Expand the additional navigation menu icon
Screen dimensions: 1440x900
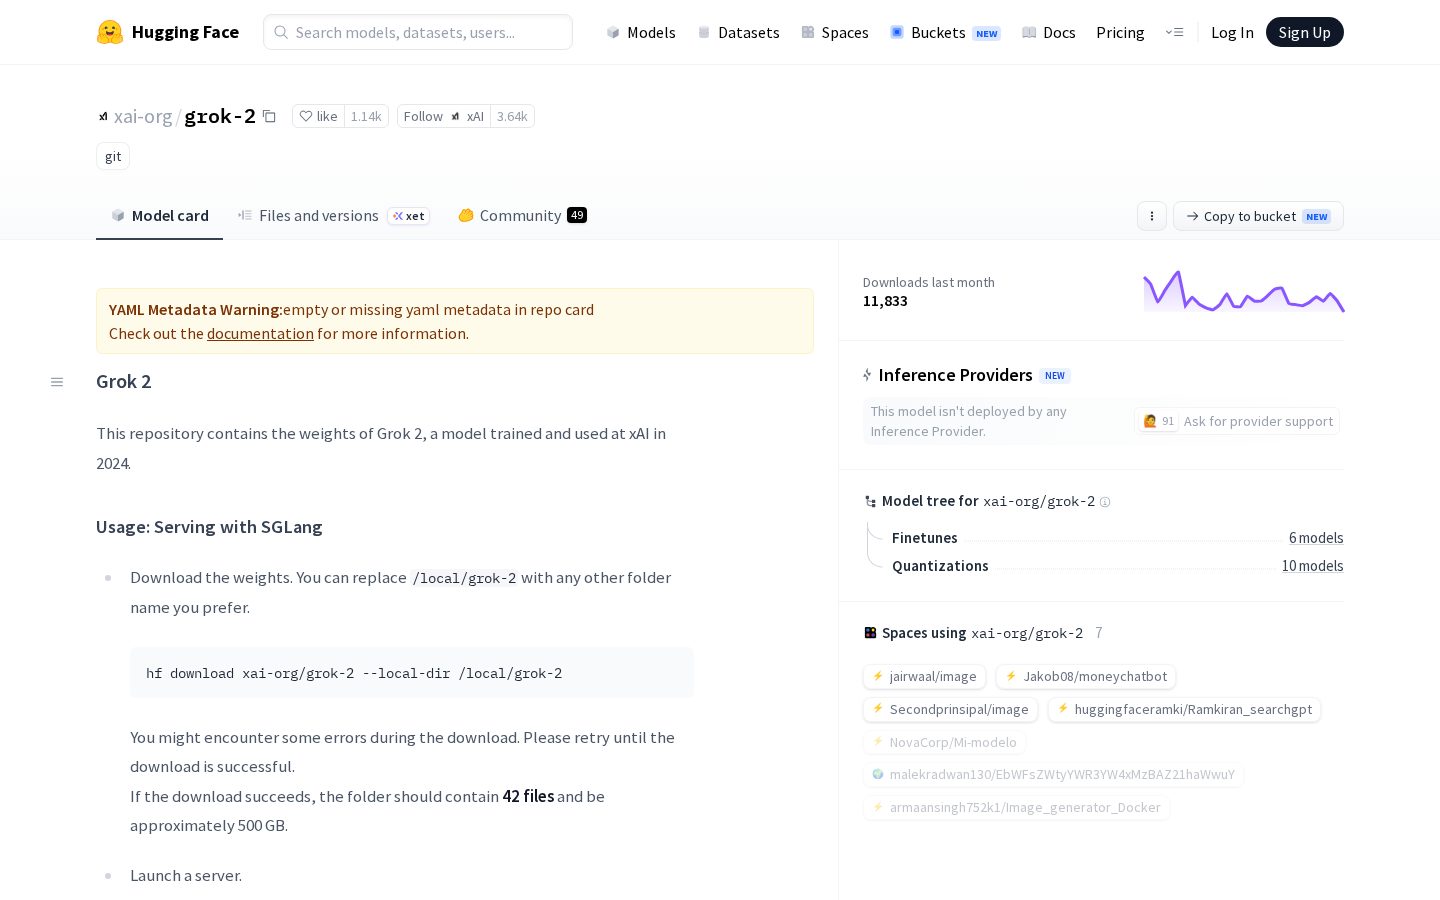pyautogui.click(x=1174, y=32)
